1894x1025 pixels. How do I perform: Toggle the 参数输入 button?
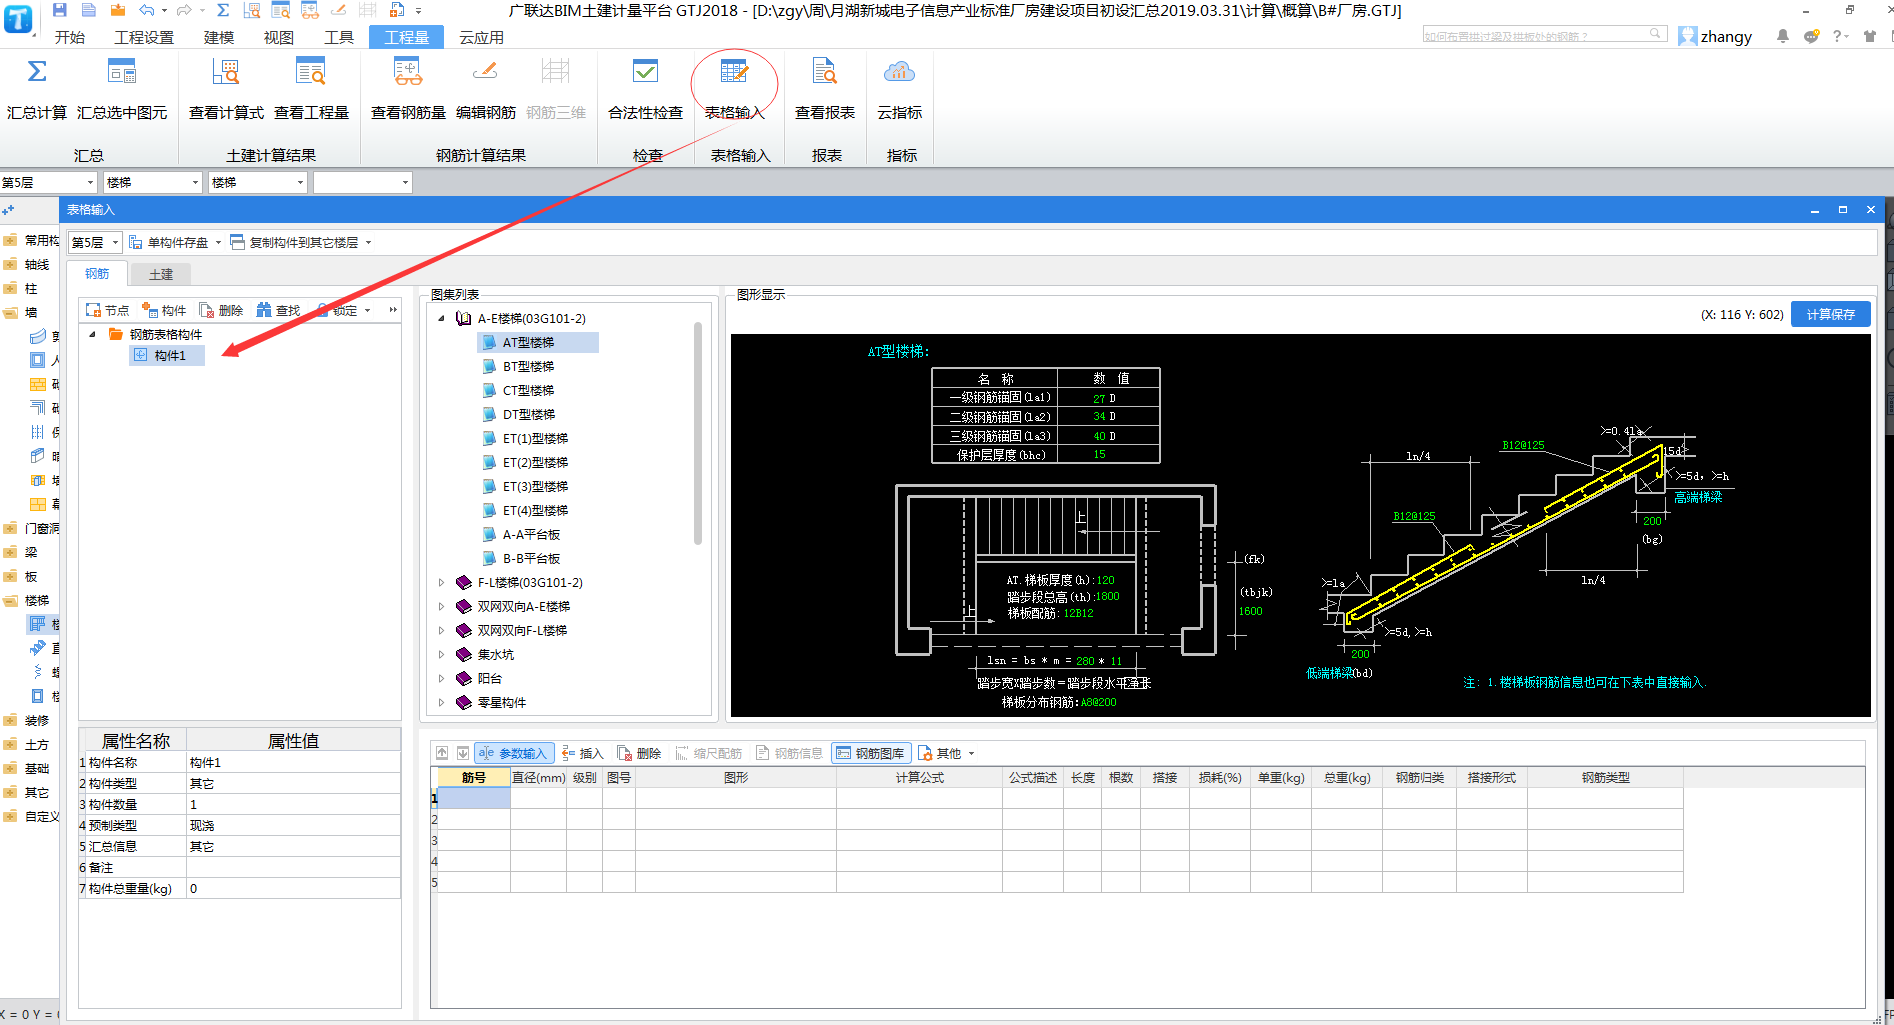(x=513, y=753)
